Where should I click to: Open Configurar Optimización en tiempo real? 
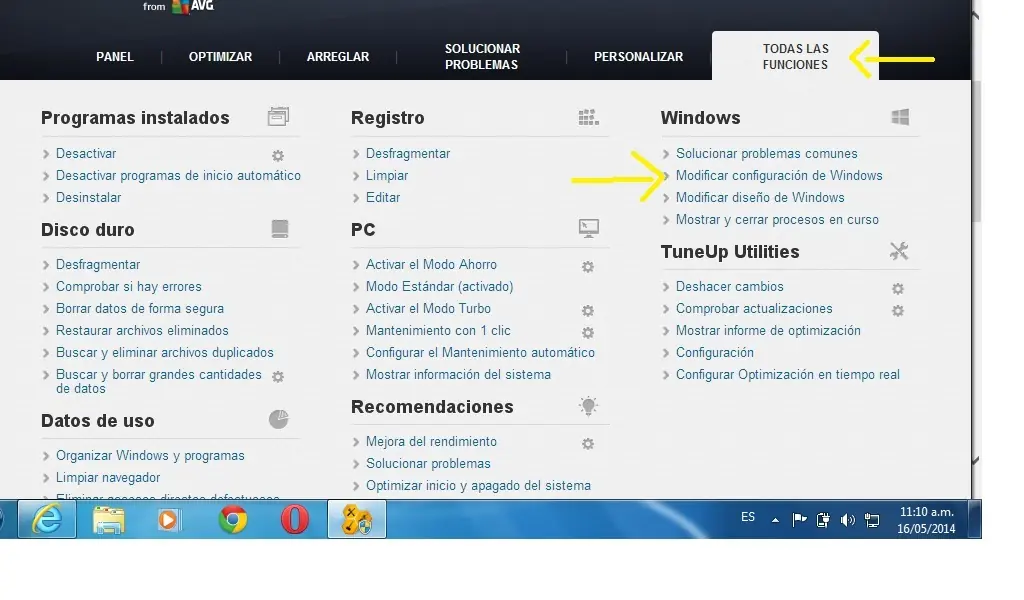(x=788, y=375)
